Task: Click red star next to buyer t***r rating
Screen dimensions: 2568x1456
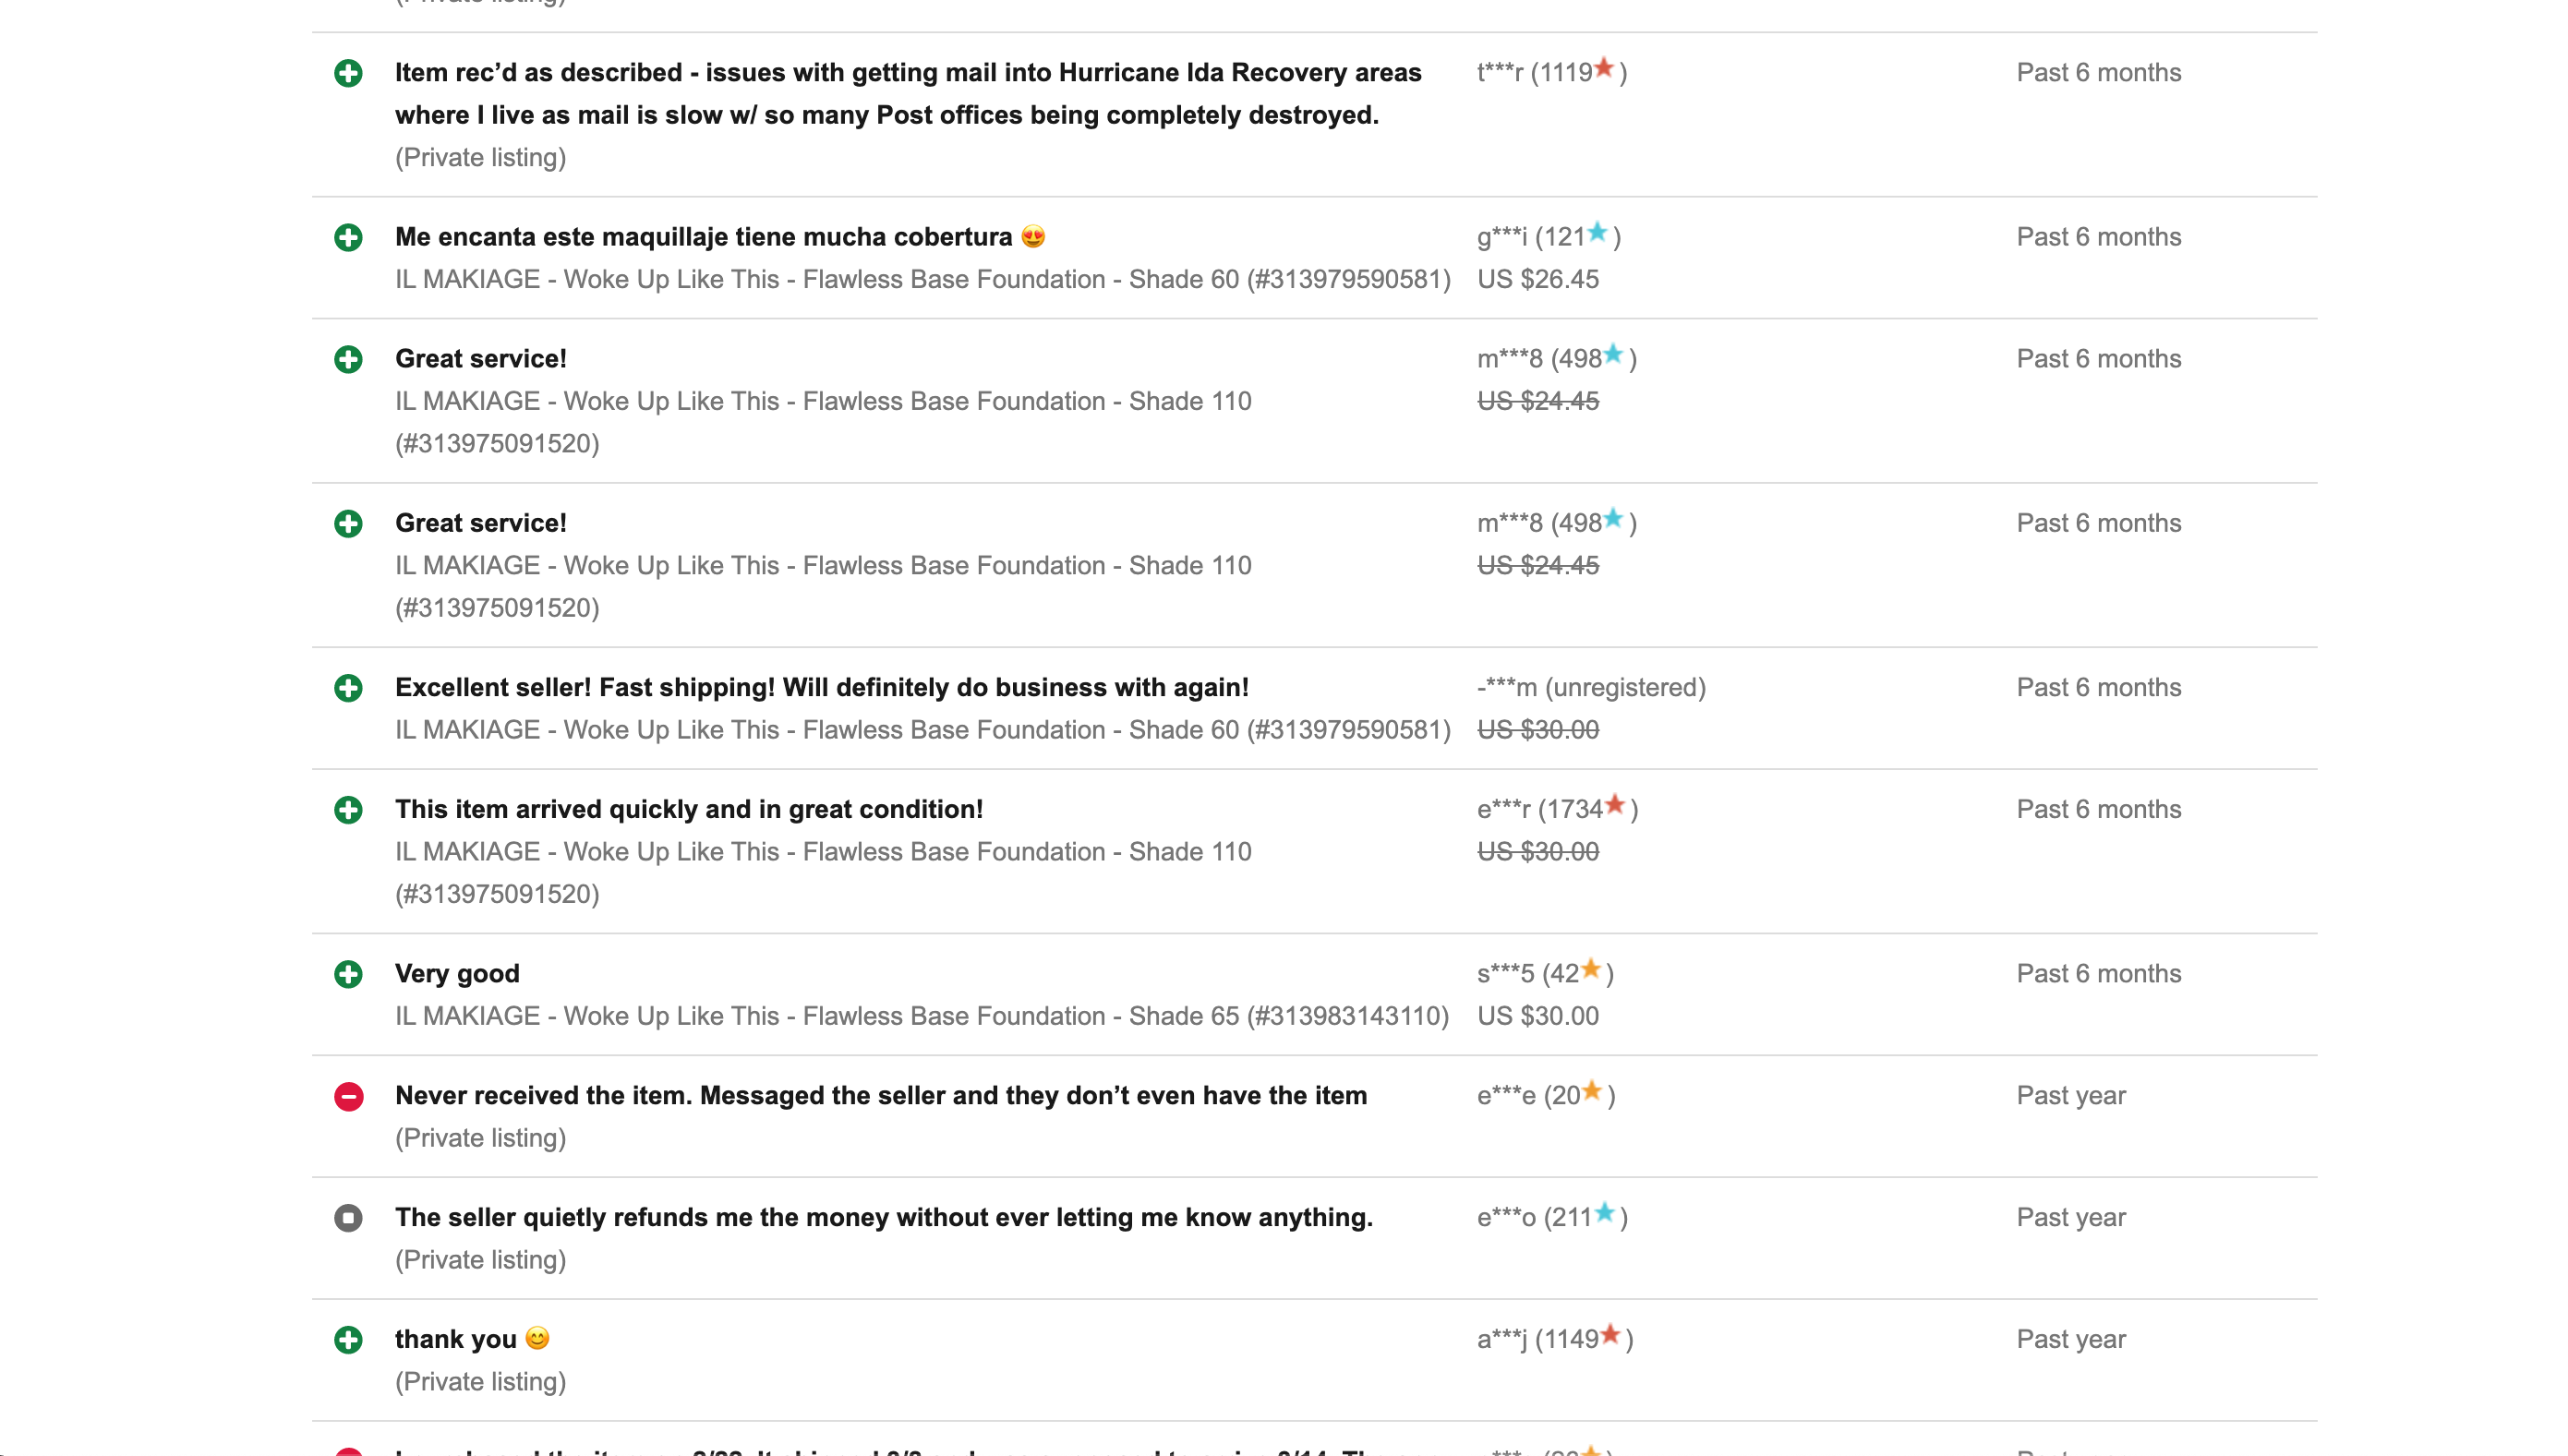Action: coord(1603,68)
